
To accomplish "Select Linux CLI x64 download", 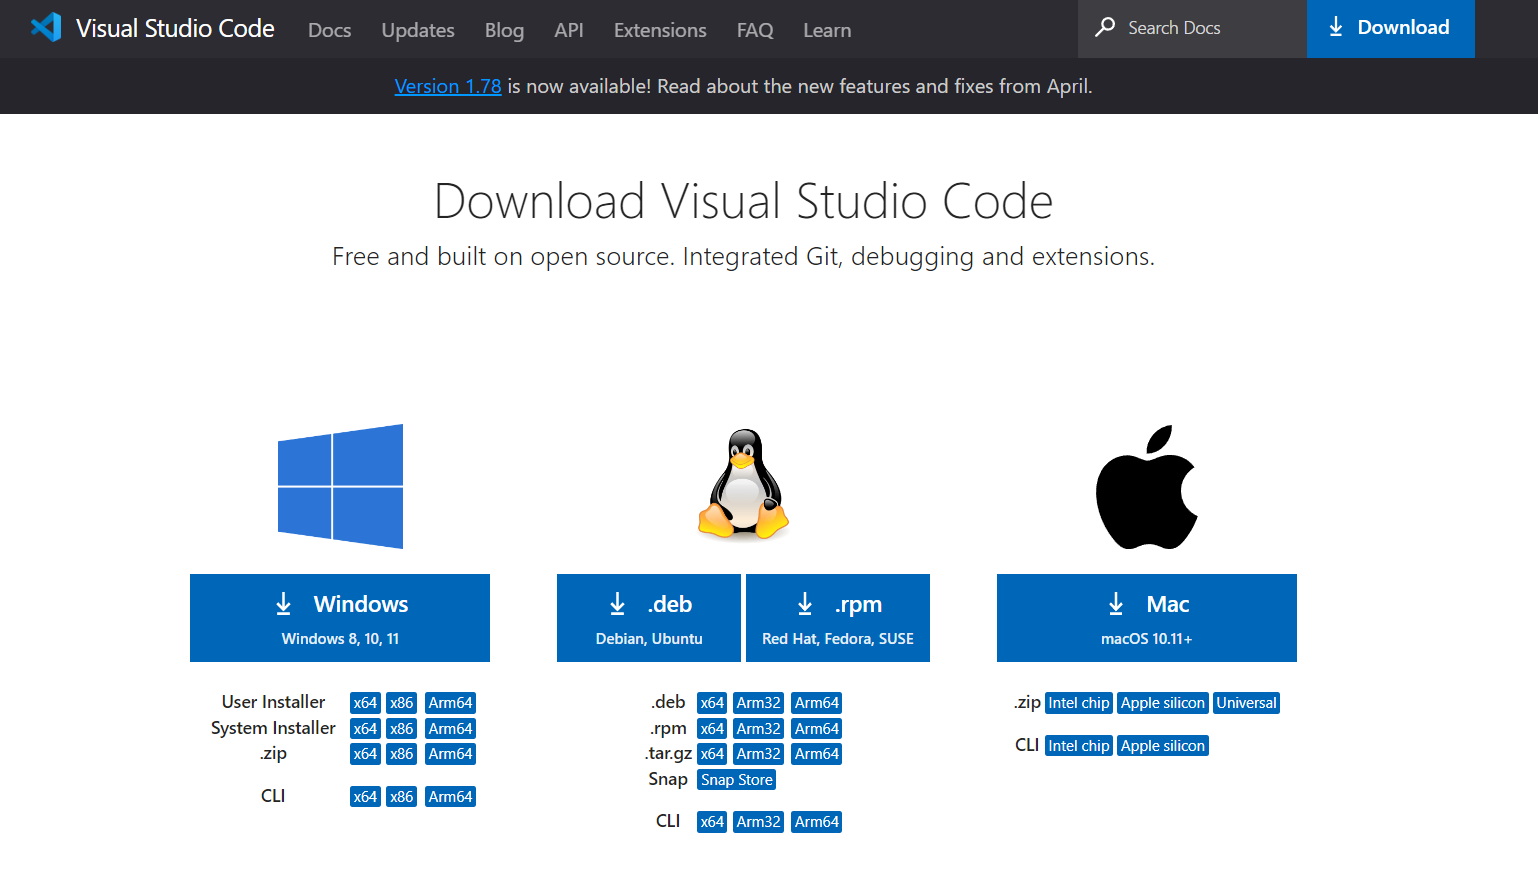I will pos(712,822).
